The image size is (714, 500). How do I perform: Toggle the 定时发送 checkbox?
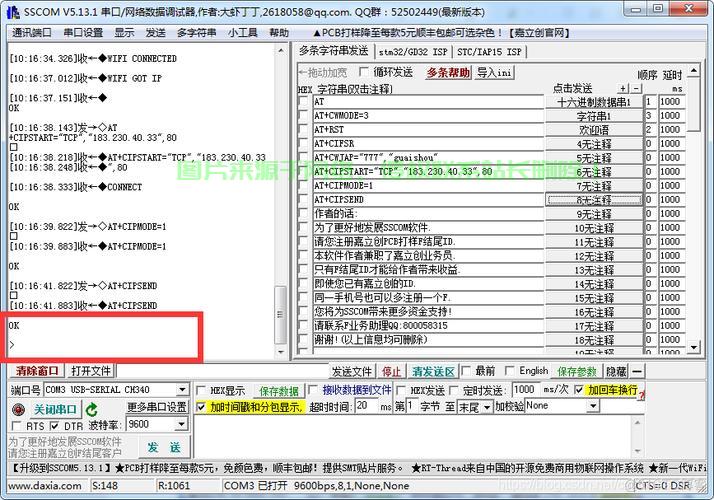click(454, 391)
